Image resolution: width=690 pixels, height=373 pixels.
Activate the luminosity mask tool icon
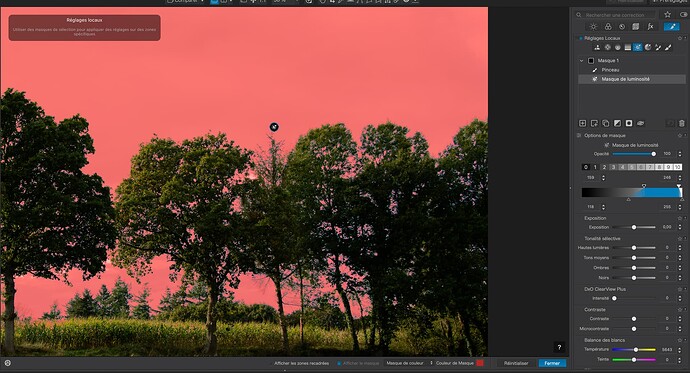[638, 48]
